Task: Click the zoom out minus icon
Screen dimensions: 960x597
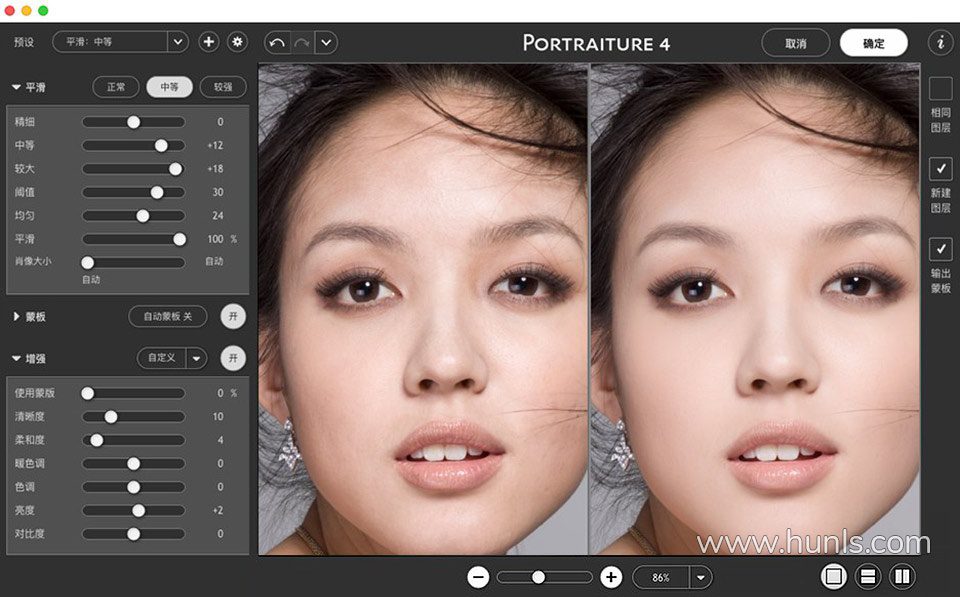Action: (478, 577)
